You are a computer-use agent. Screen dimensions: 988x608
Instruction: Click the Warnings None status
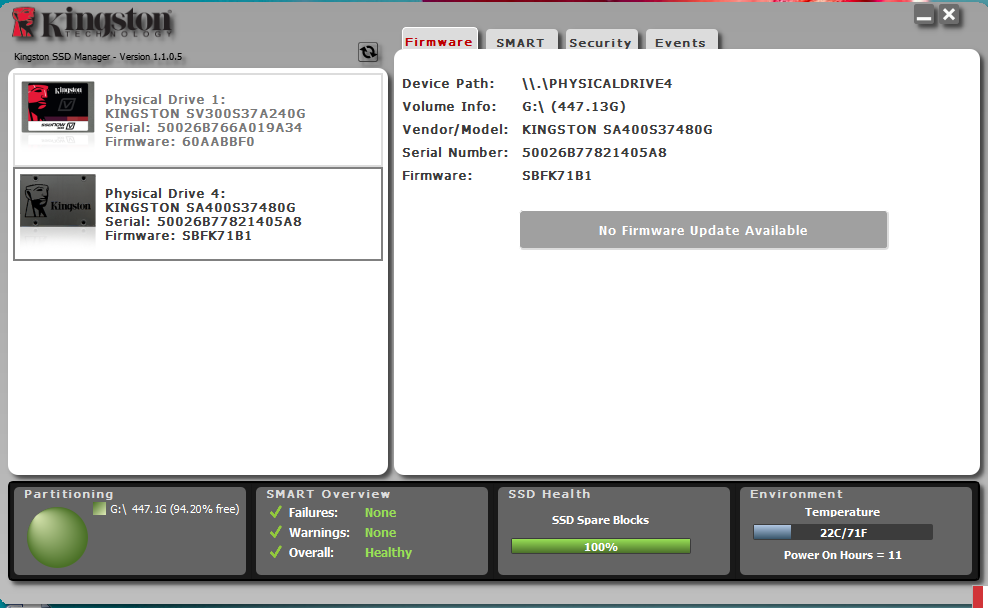coord(381,533)
